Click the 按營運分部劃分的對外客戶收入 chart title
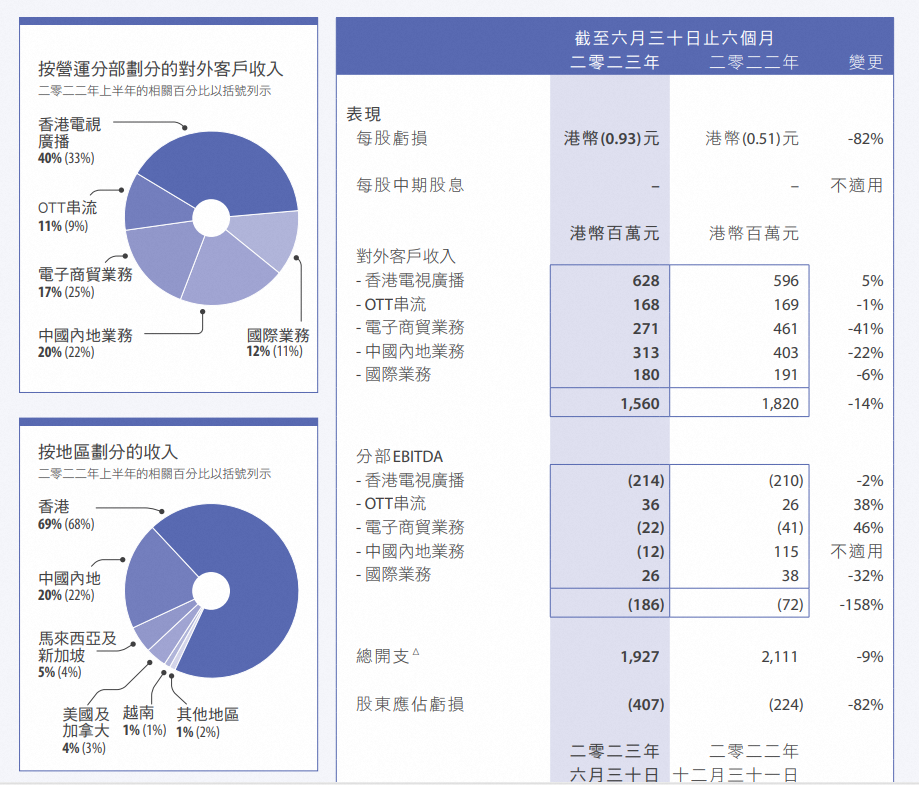 coord(160,69)
